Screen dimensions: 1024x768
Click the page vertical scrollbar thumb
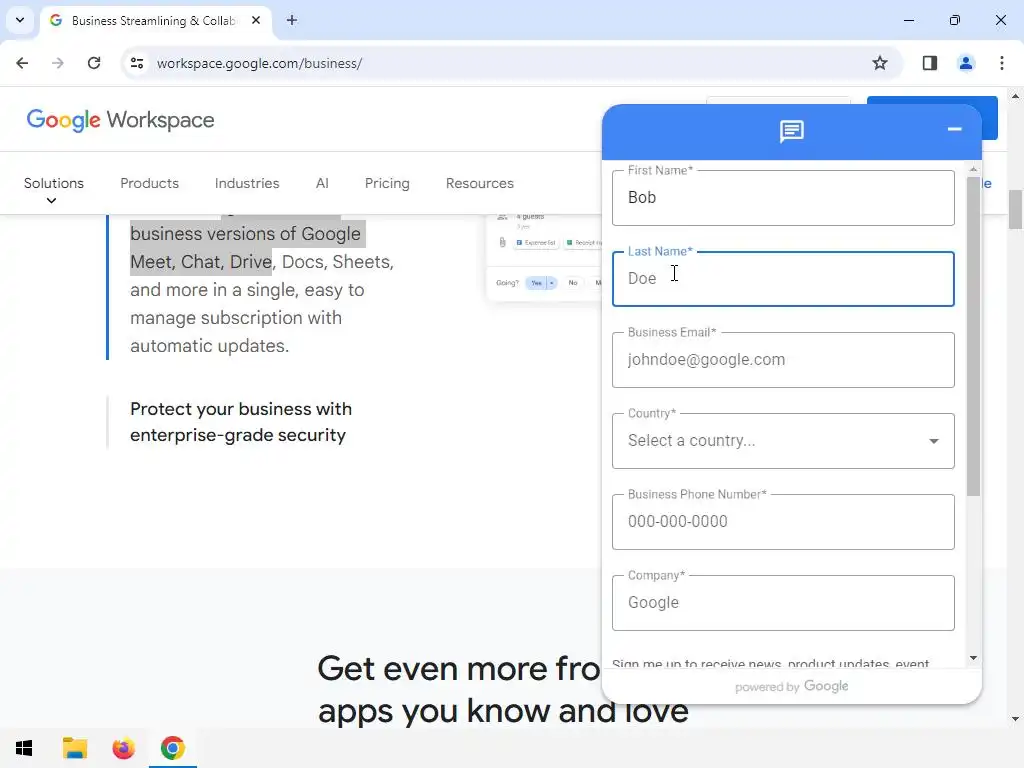coord(1015,210)
